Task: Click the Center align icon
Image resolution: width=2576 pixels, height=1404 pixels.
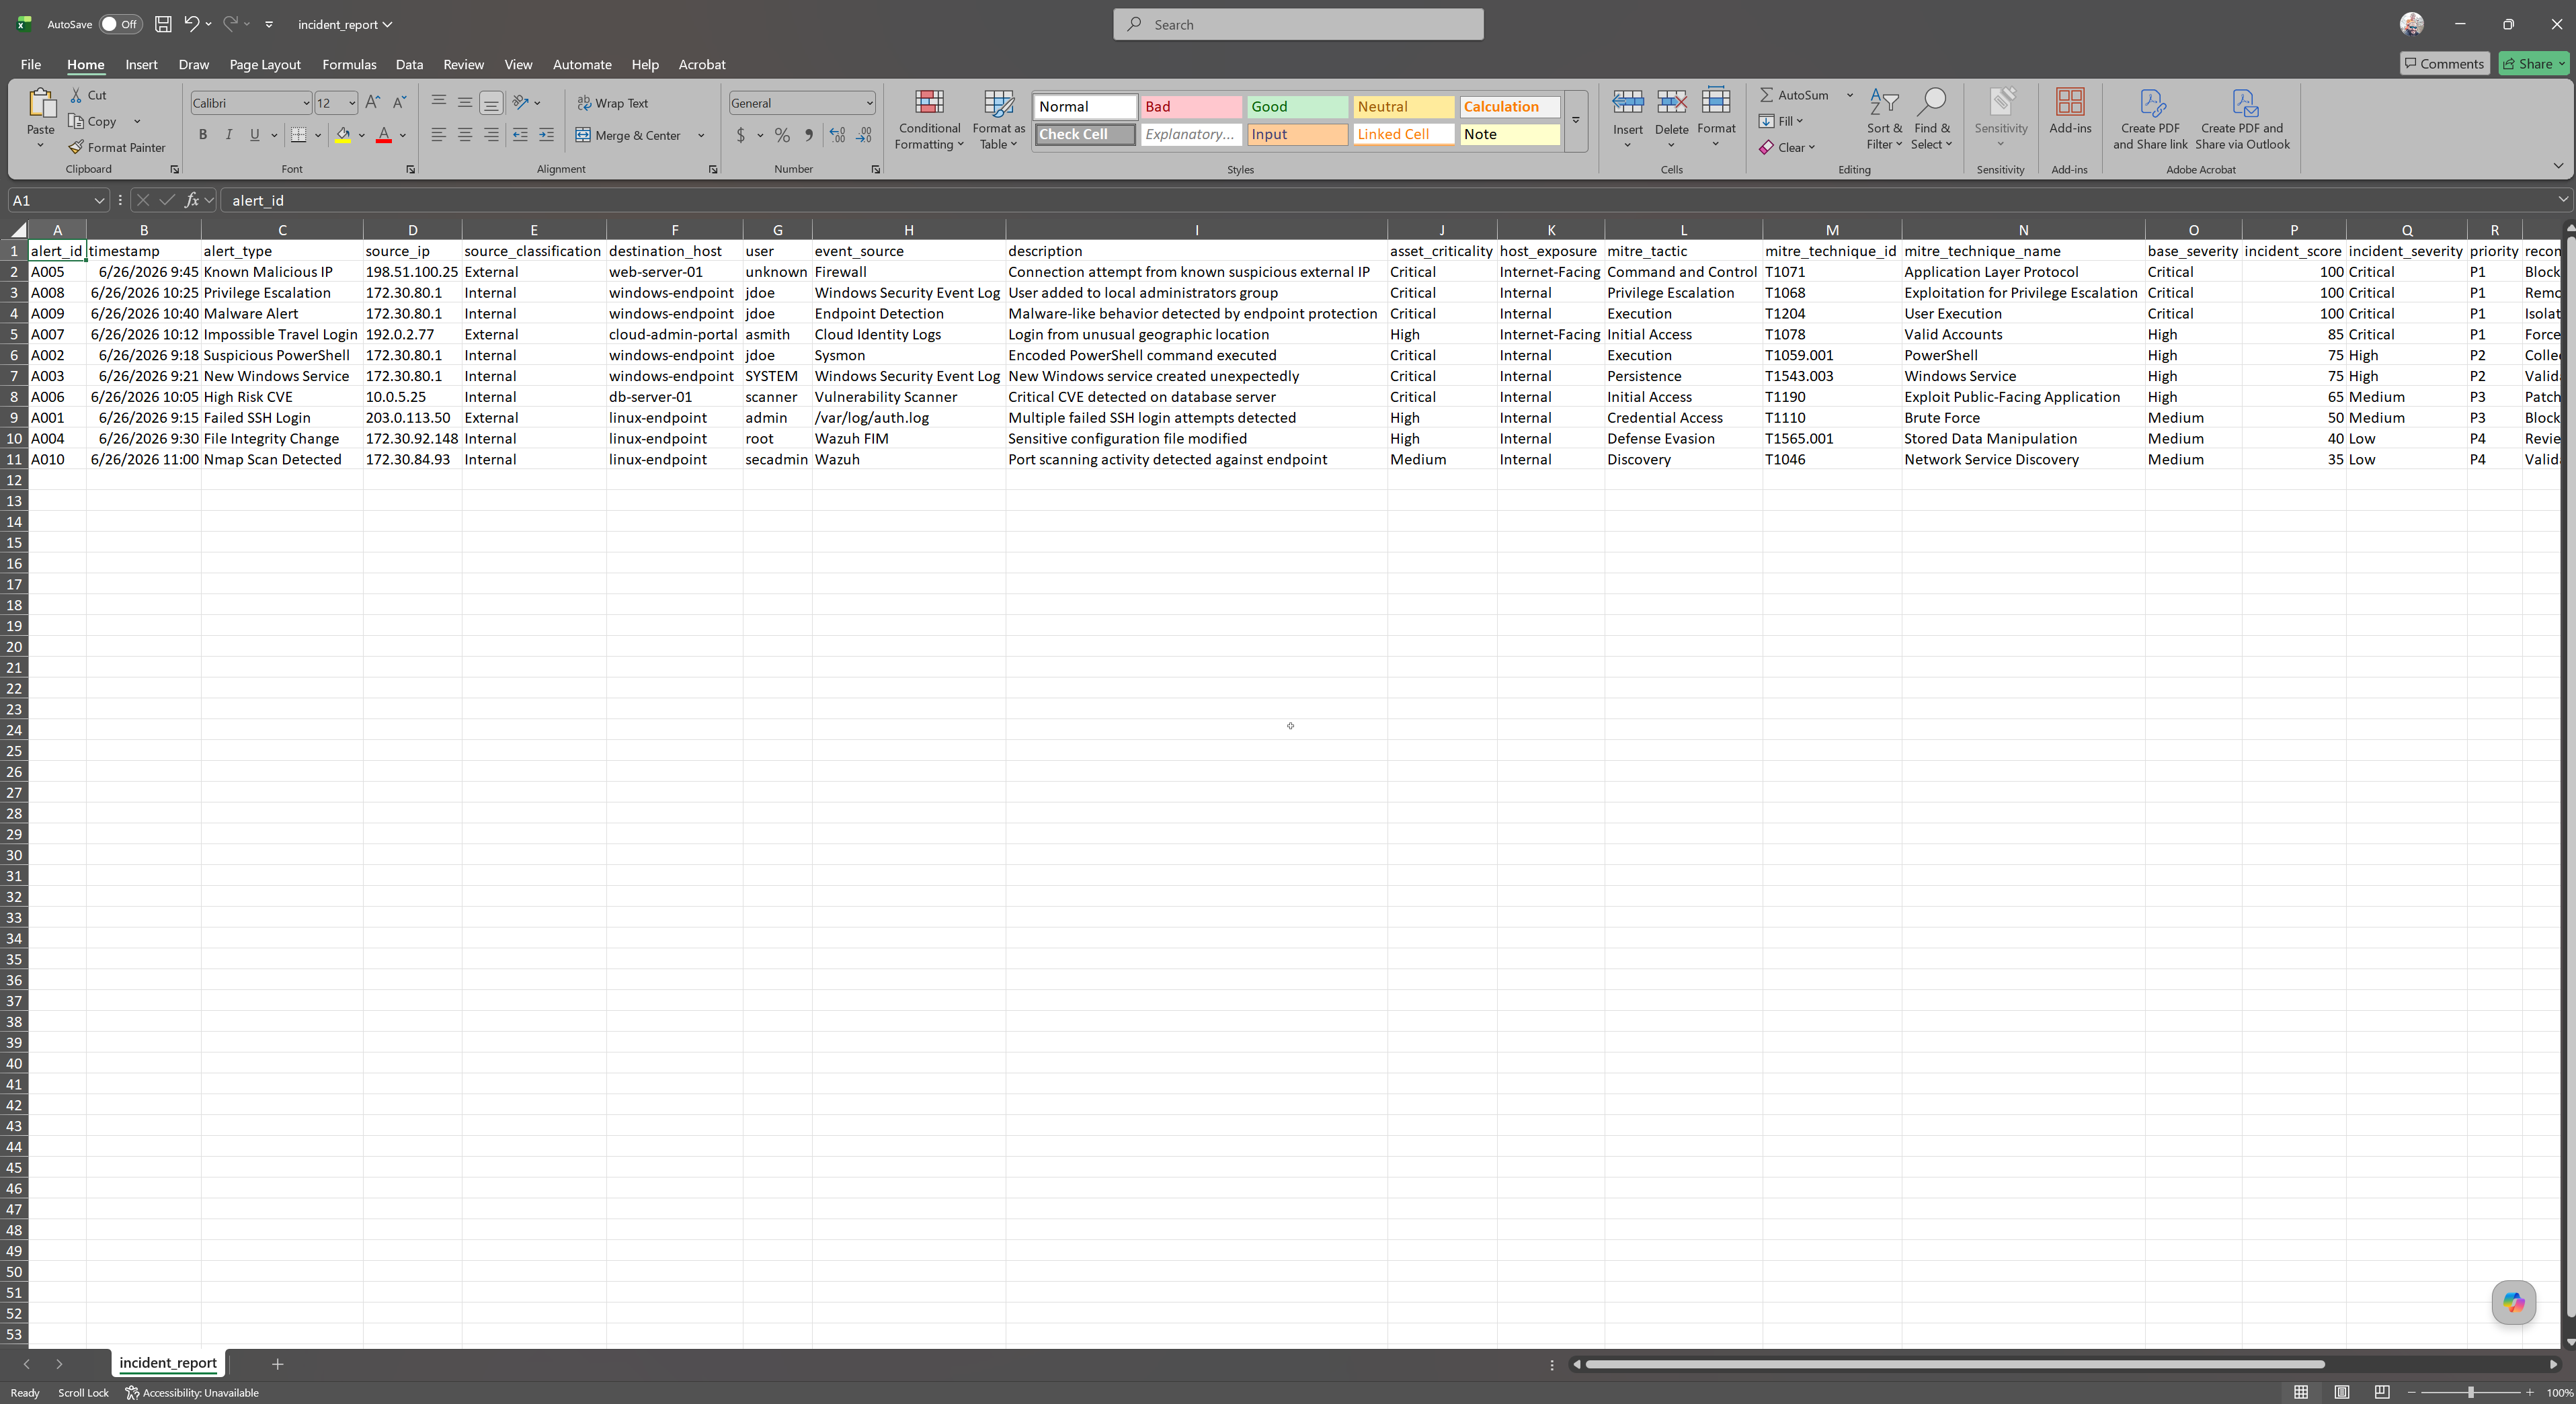Action: [465, 135]
